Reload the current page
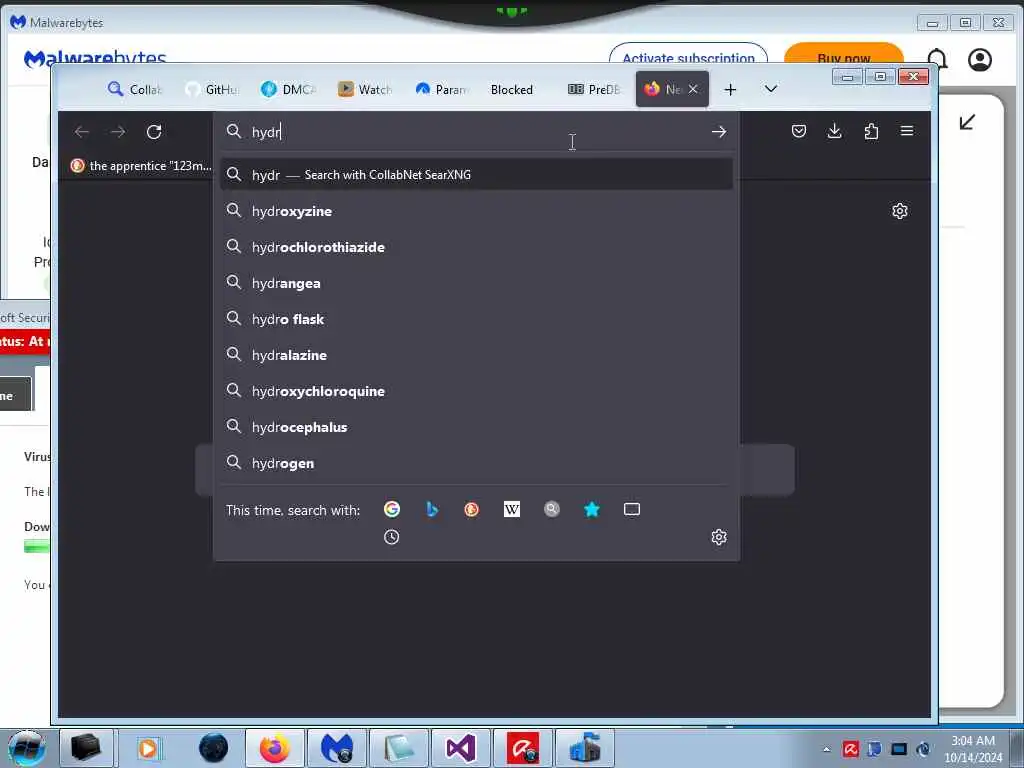 point(154,132)
